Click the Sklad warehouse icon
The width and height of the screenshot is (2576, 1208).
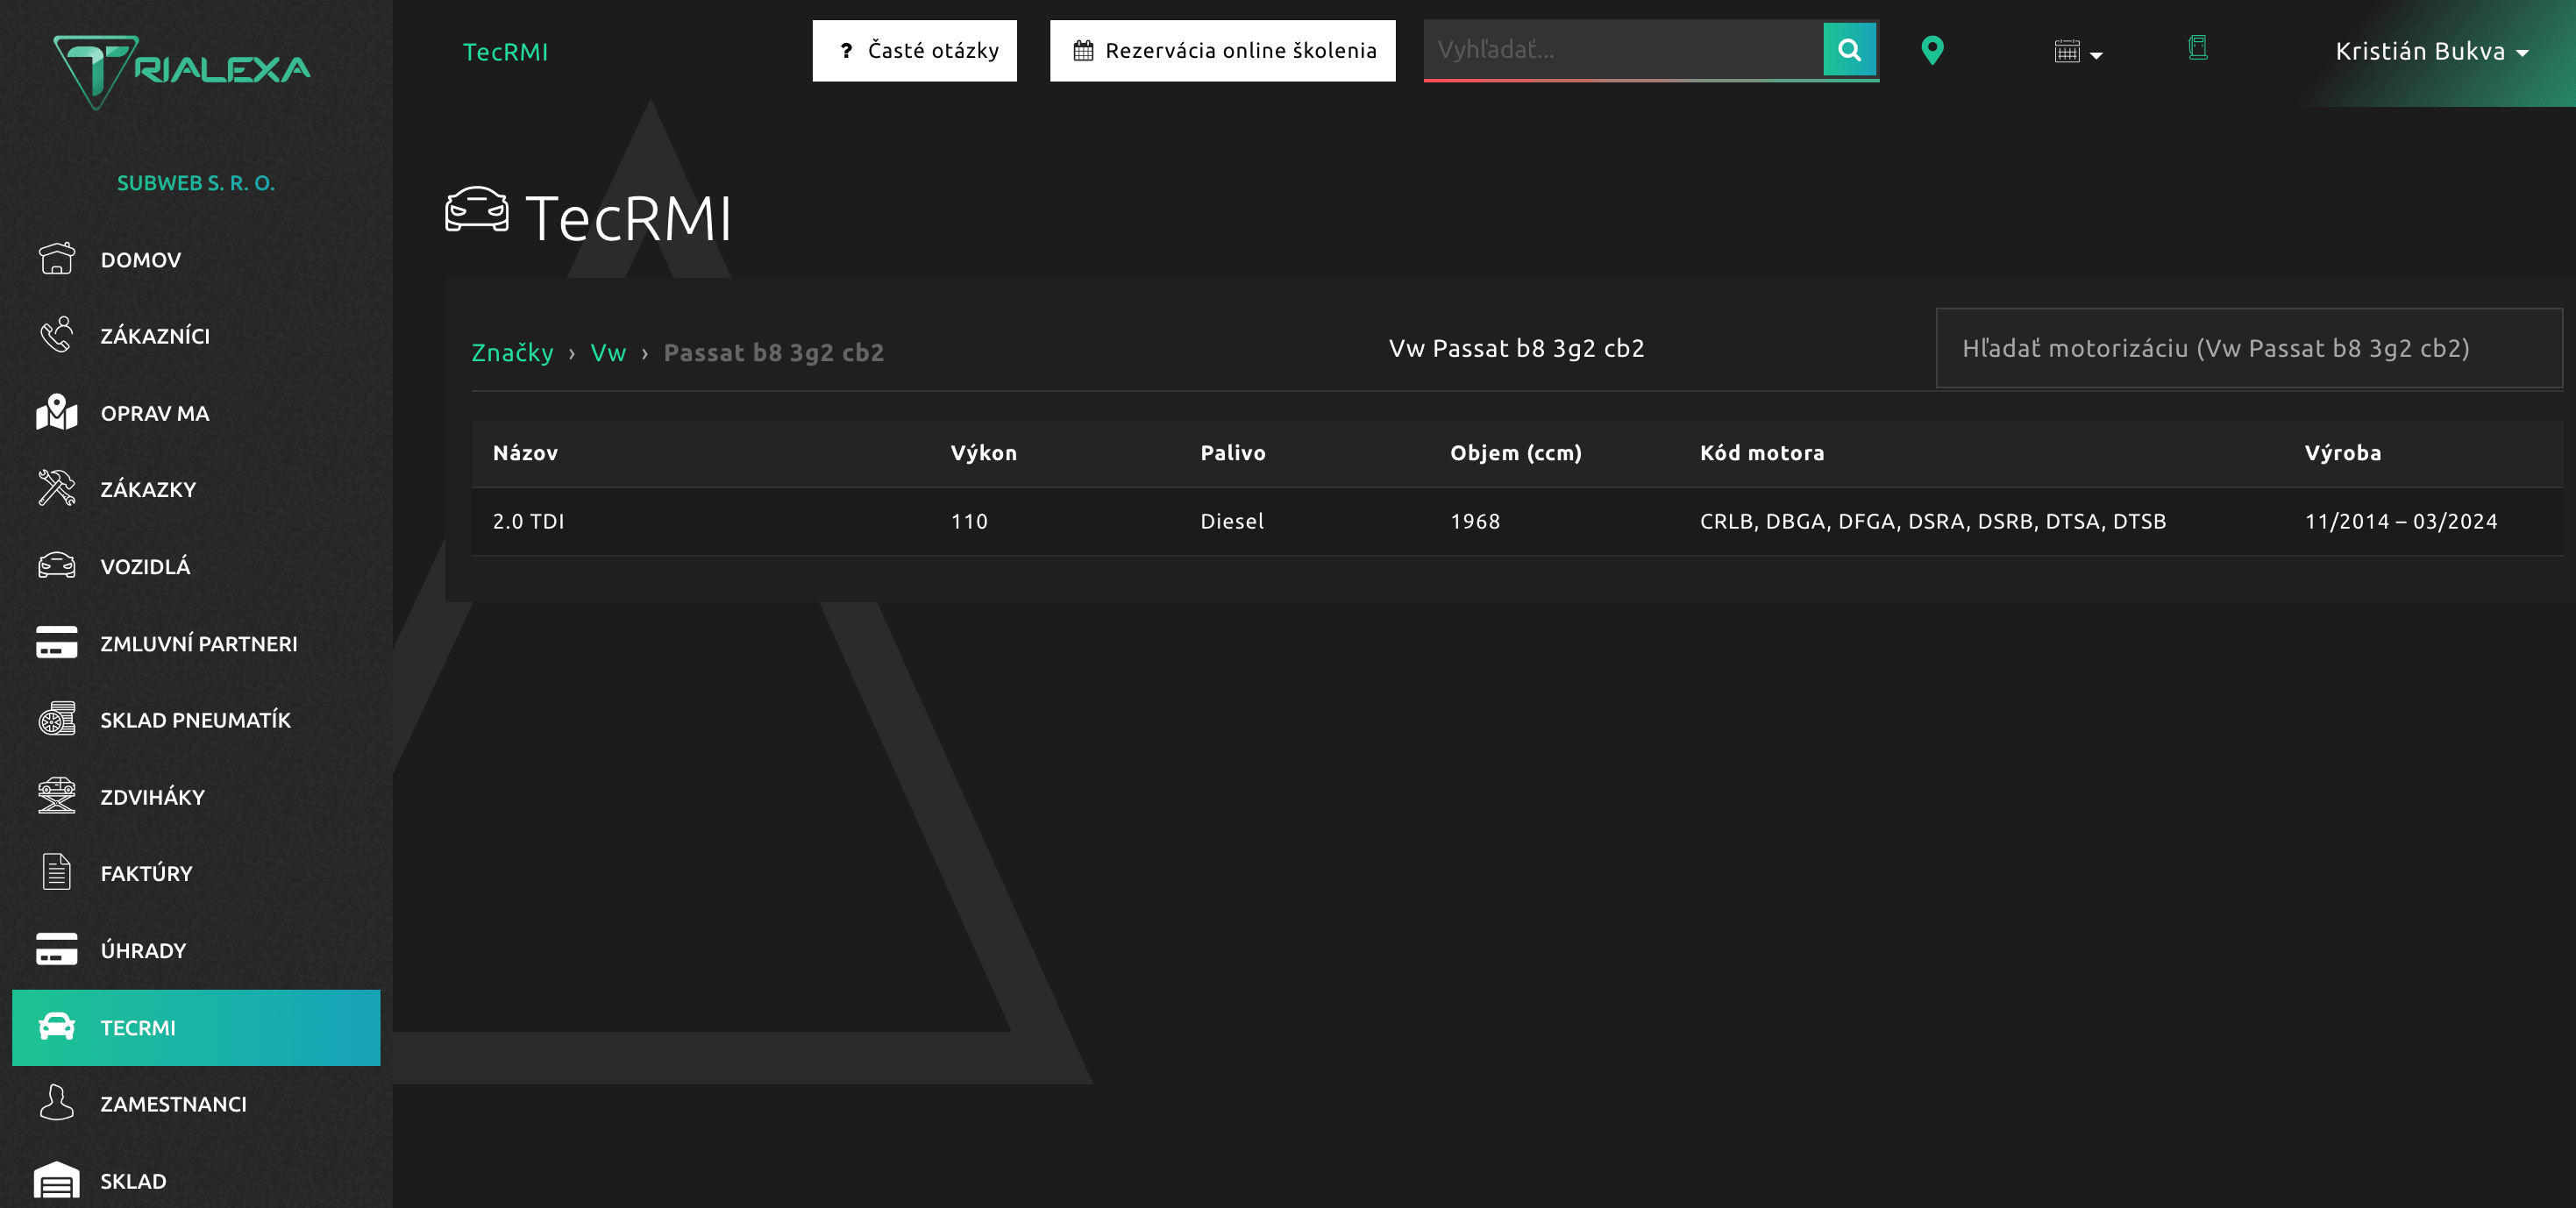pos(57,1180)
